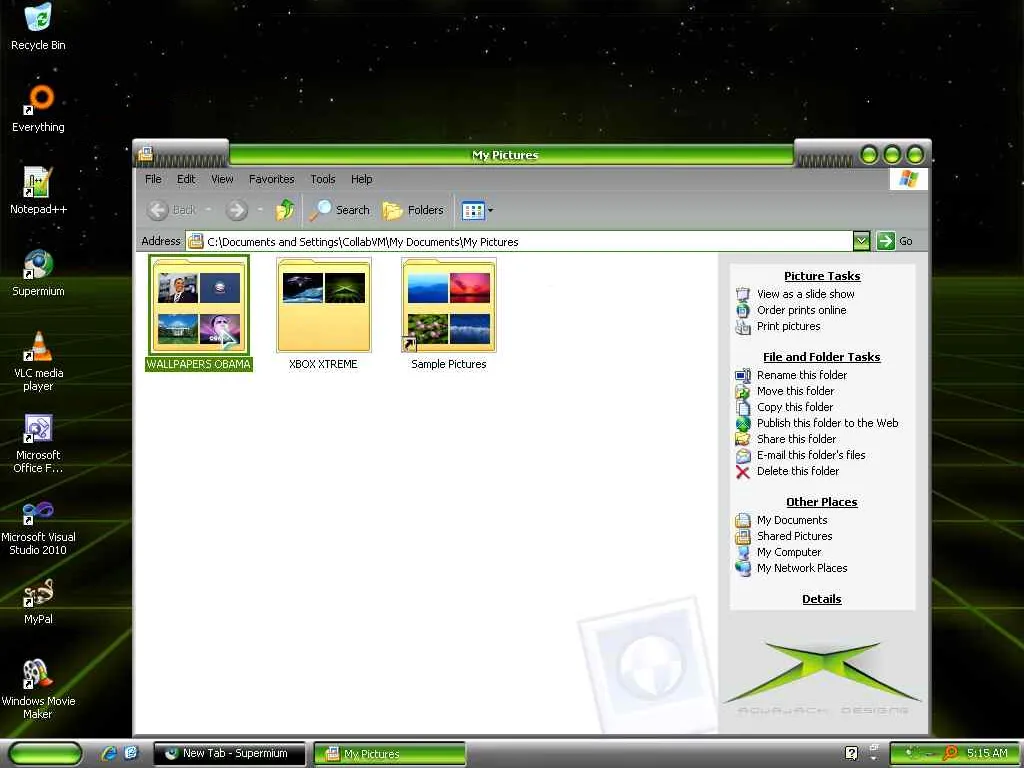Collapse the Picture Tasks section header

point(822,276)
